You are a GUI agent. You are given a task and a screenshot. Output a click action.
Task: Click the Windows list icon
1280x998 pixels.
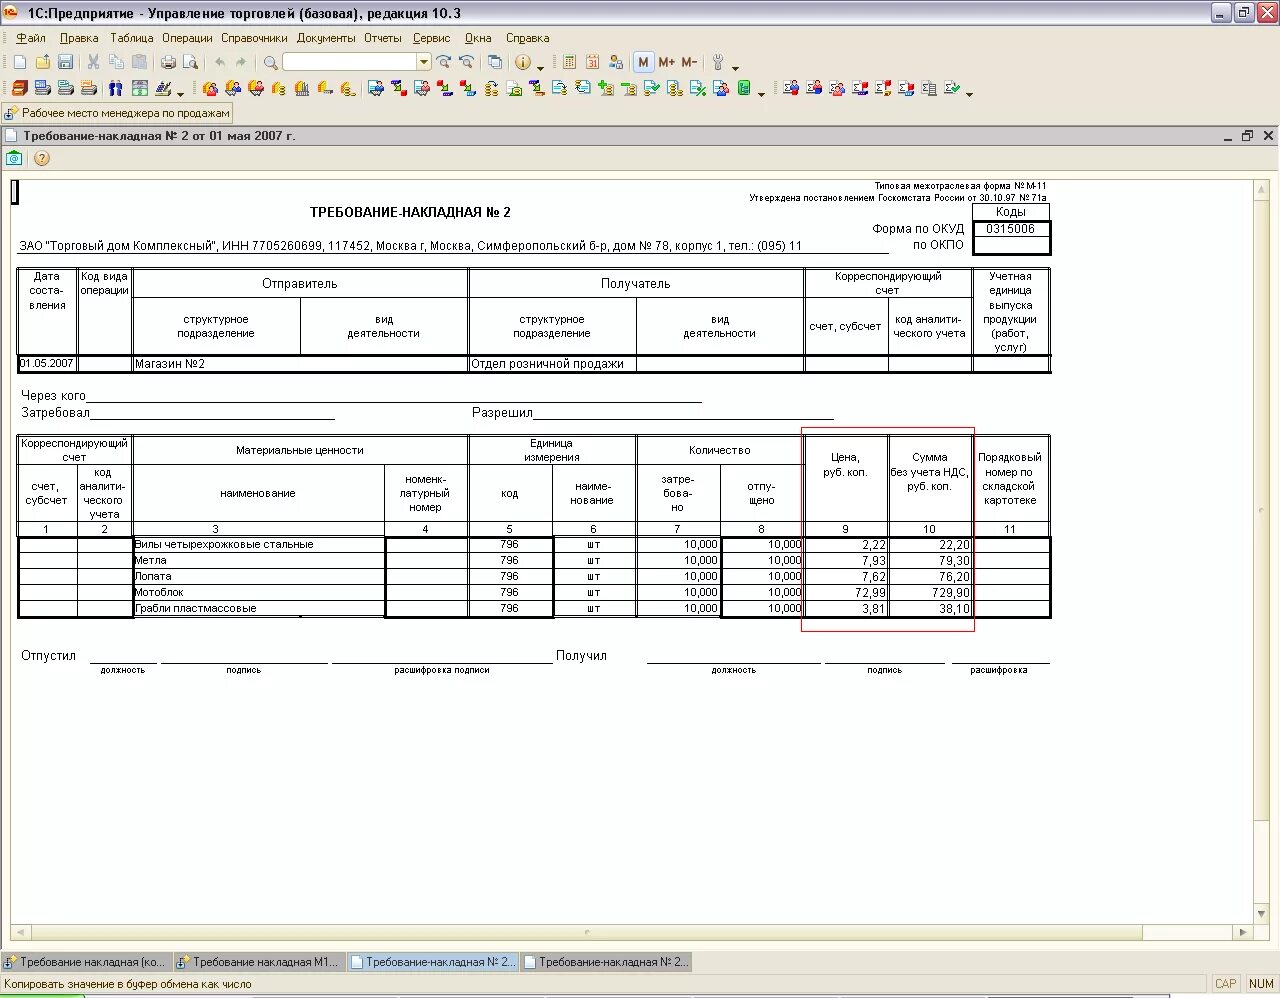(495, 62)
